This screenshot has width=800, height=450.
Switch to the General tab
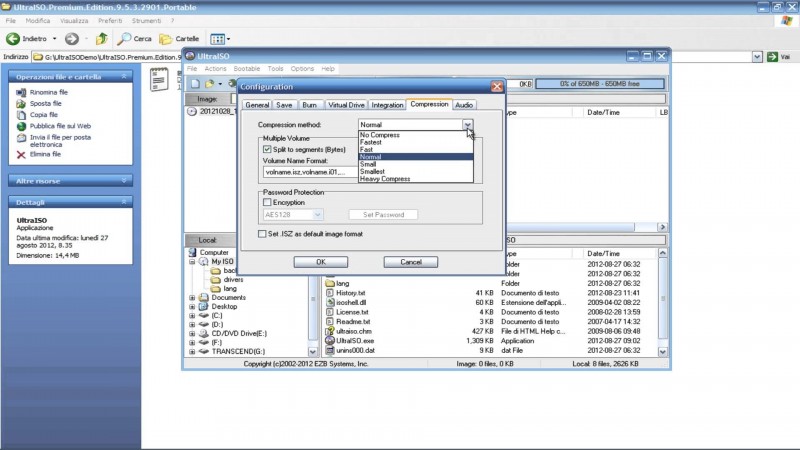[257, 105]
